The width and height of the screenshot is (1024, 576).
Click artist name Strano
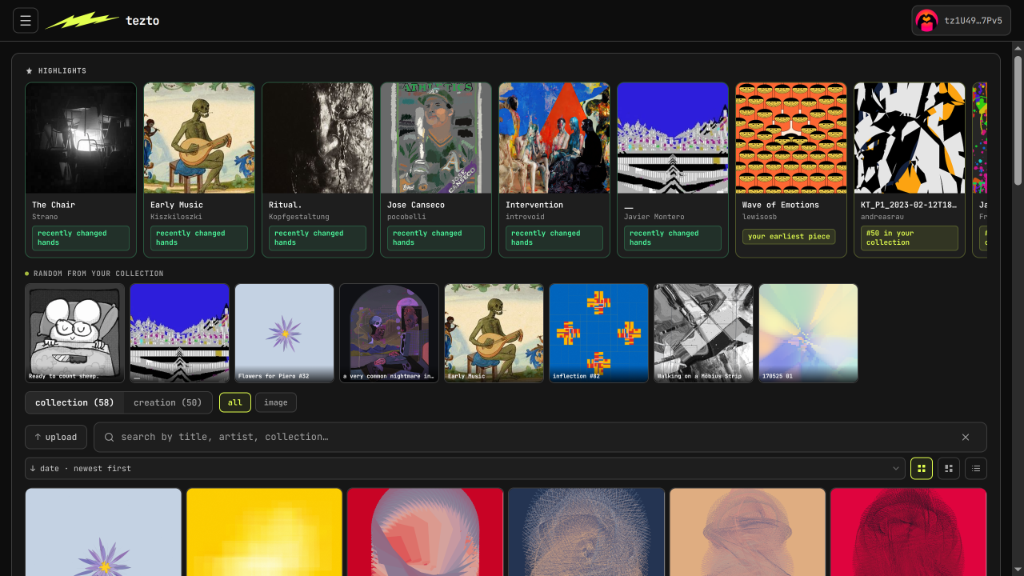45,217
